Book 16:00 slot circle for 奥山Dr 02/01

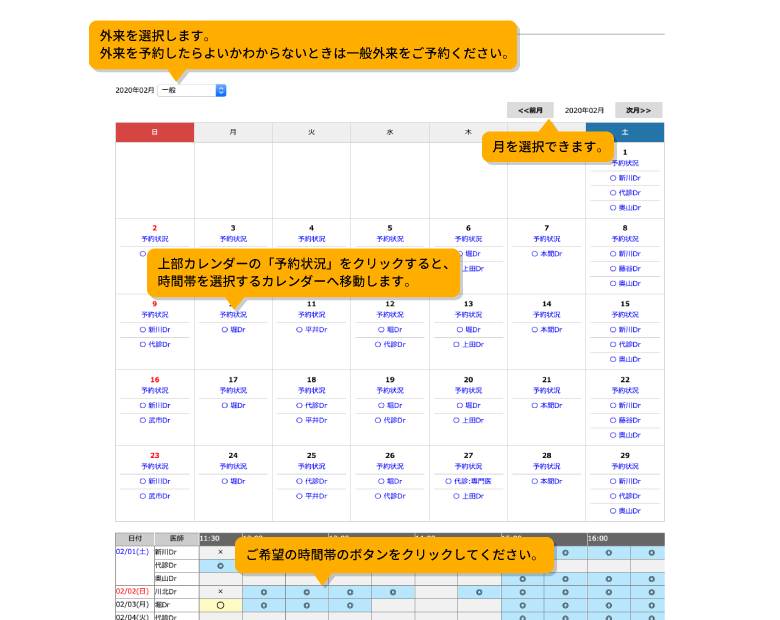[x=608, y=579]
